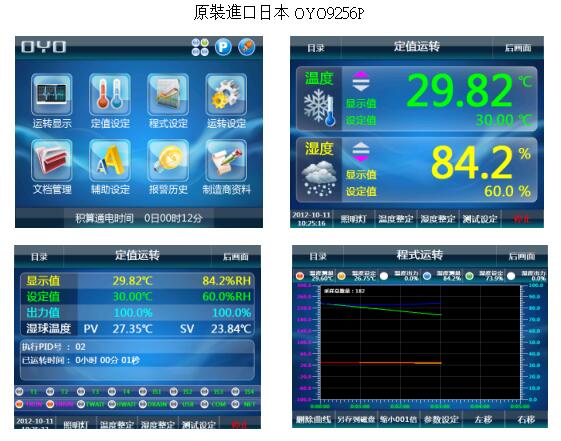Viewport: 561px width, 441px height.
Task: Open the 程式设定 chart icon
Action: pyautogui.click(x=168, y=94)
